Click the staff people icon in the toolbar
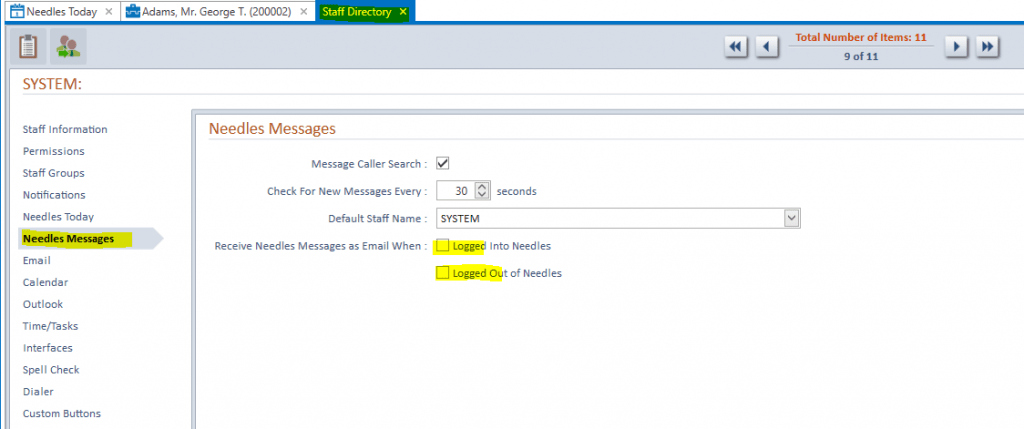 pos(68,46)
